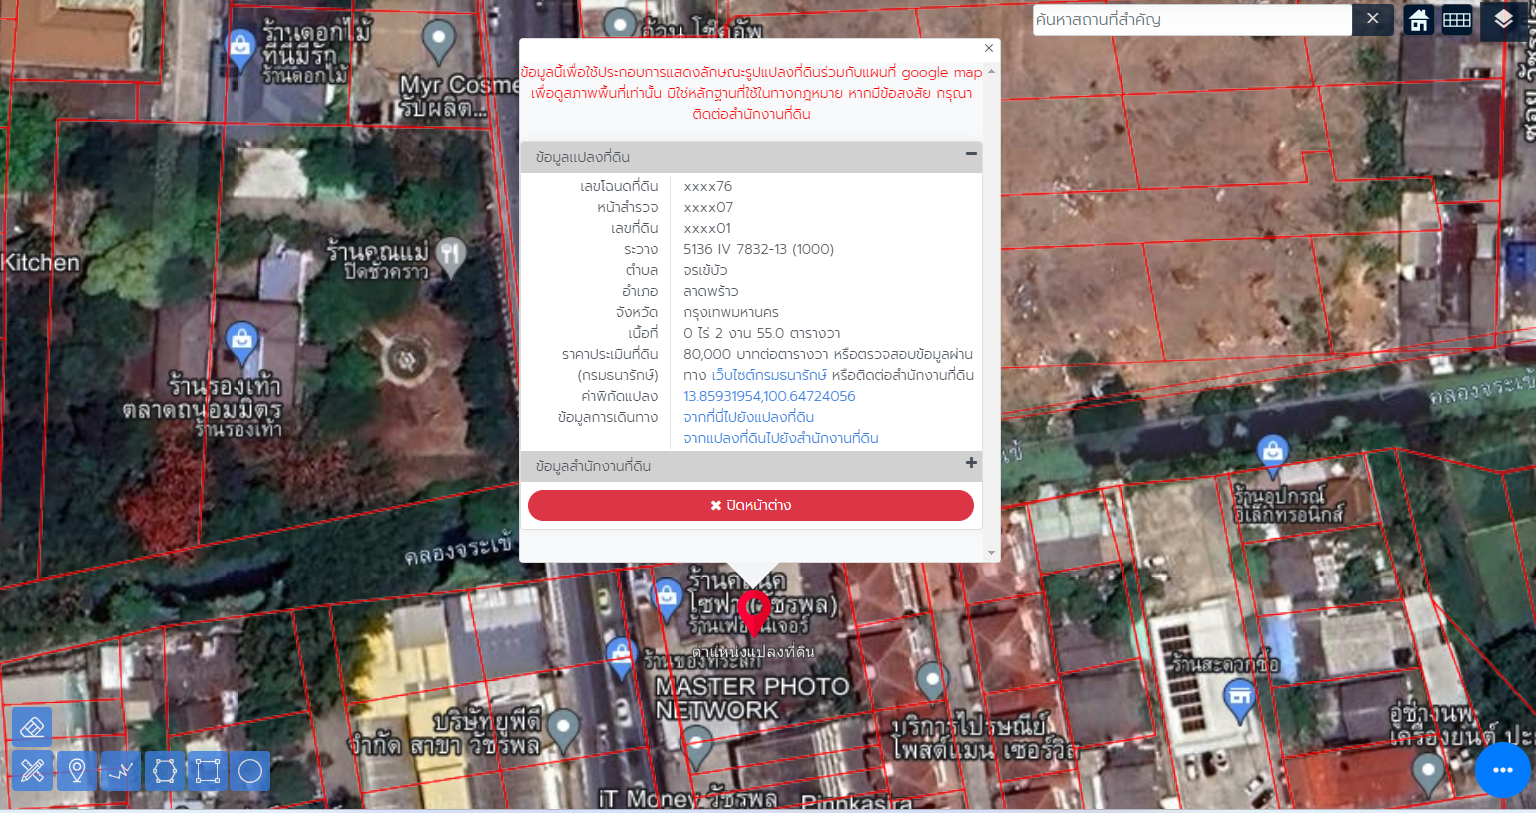The height and width of the screenshot is (813, 1536).
Task: Open the map layers icon
Action: [1503, 20]
